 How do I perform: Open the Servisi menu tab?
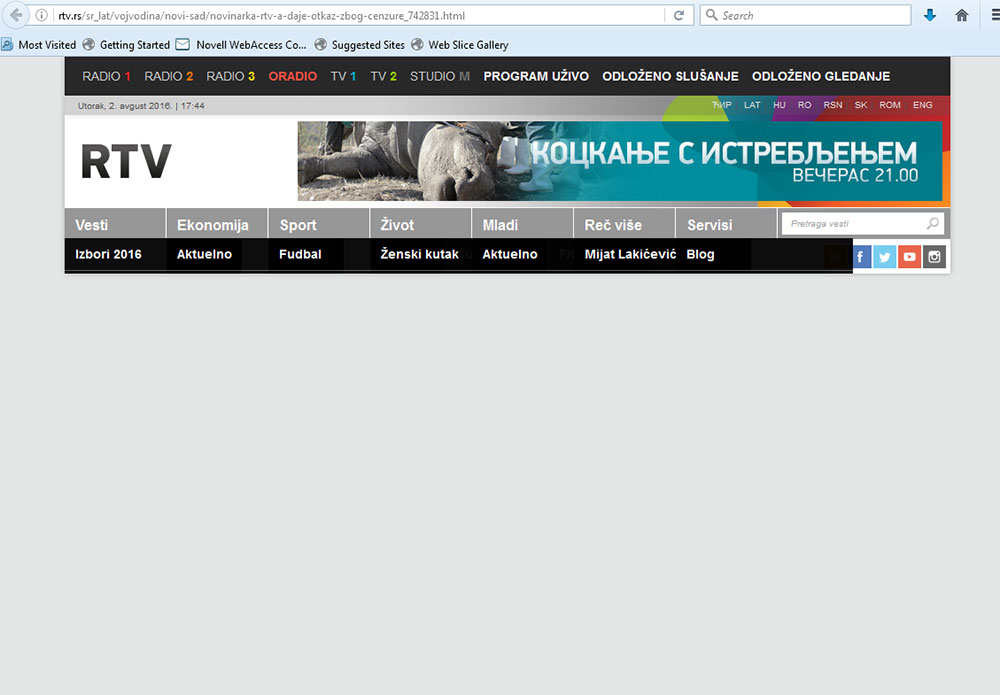tap(709, 225)
